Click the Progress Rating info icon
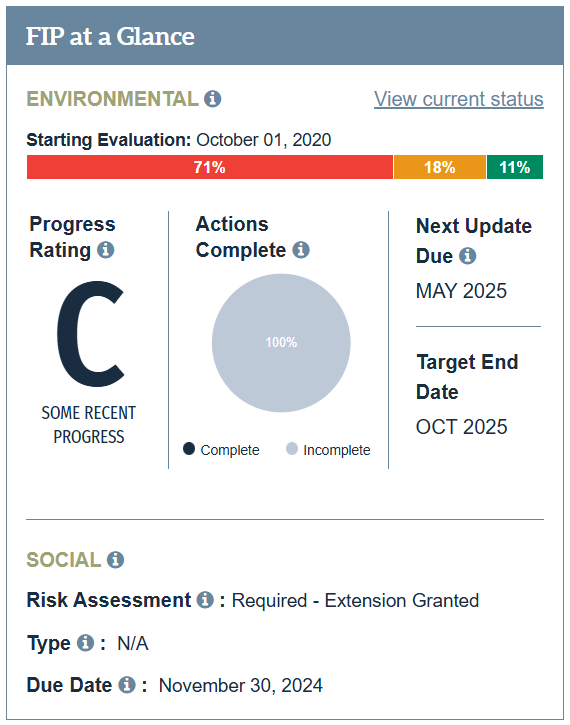This screenshot has width=570, height=725. [x=106, y=250]
